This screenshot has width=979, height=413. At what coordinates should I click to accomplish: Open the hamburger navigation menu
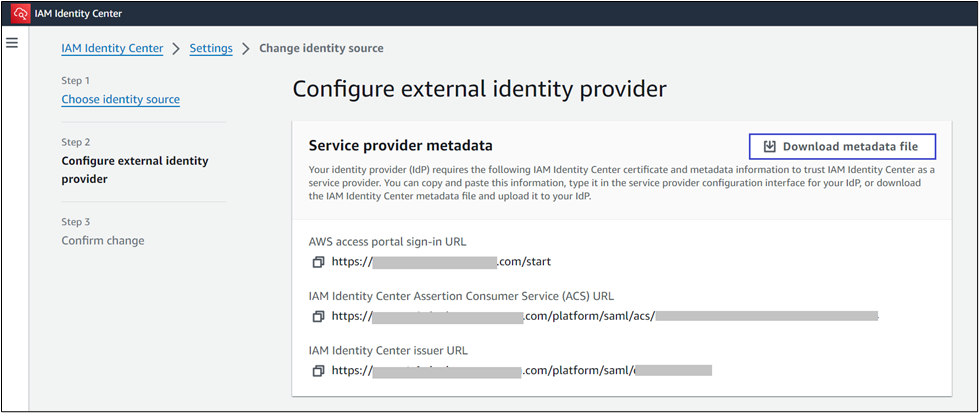click(12, 43)
